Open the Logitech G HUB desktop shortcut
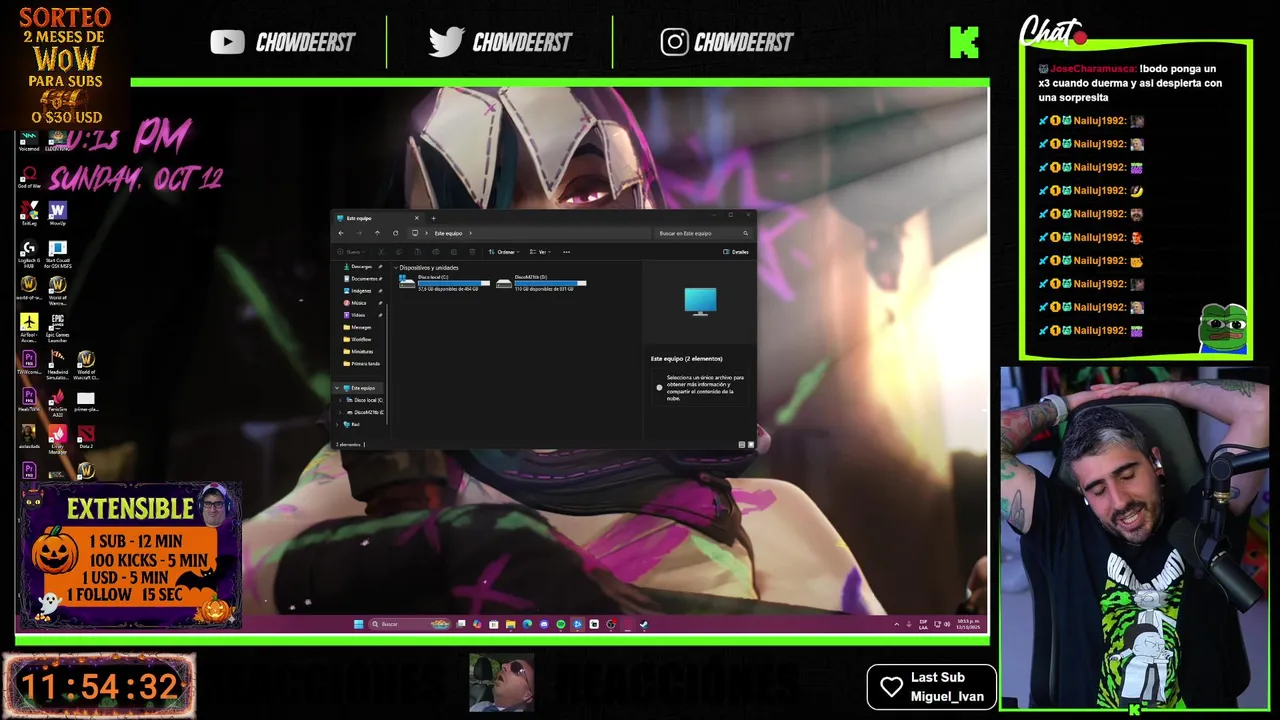 (29, 255)
